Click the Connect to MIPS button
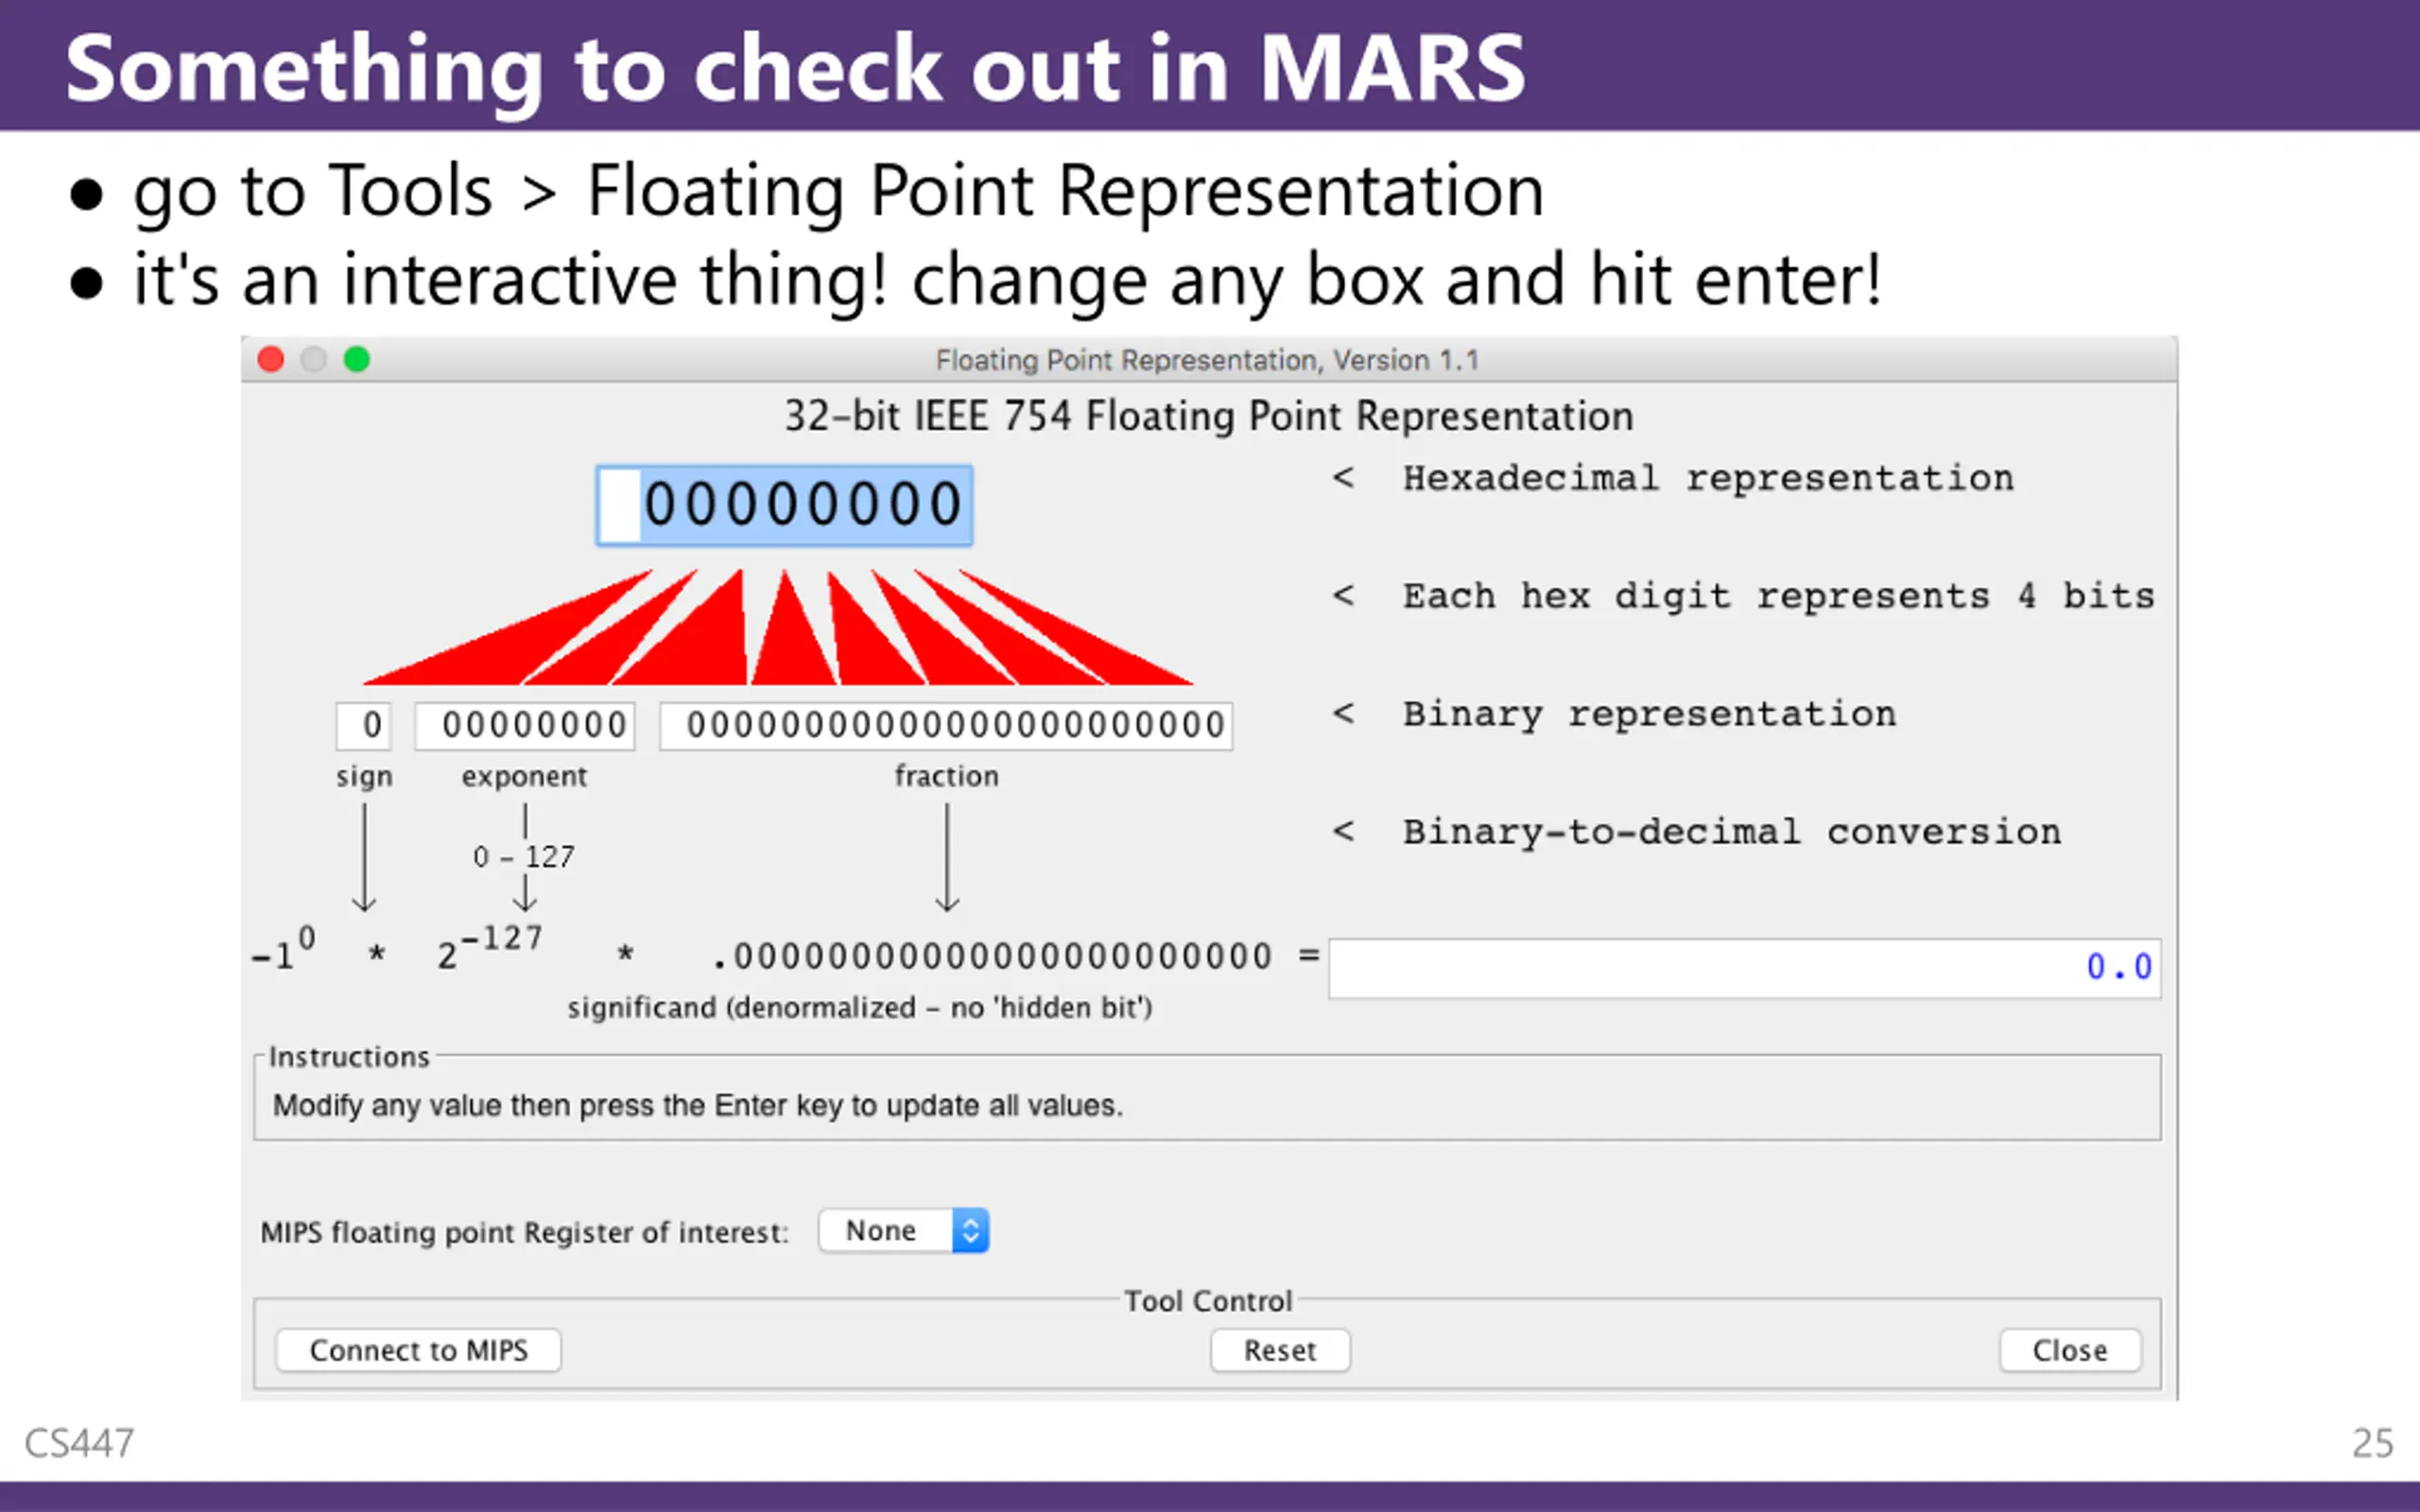This screenshot has height=1512, width=2420. click(x=418, y=1350)
